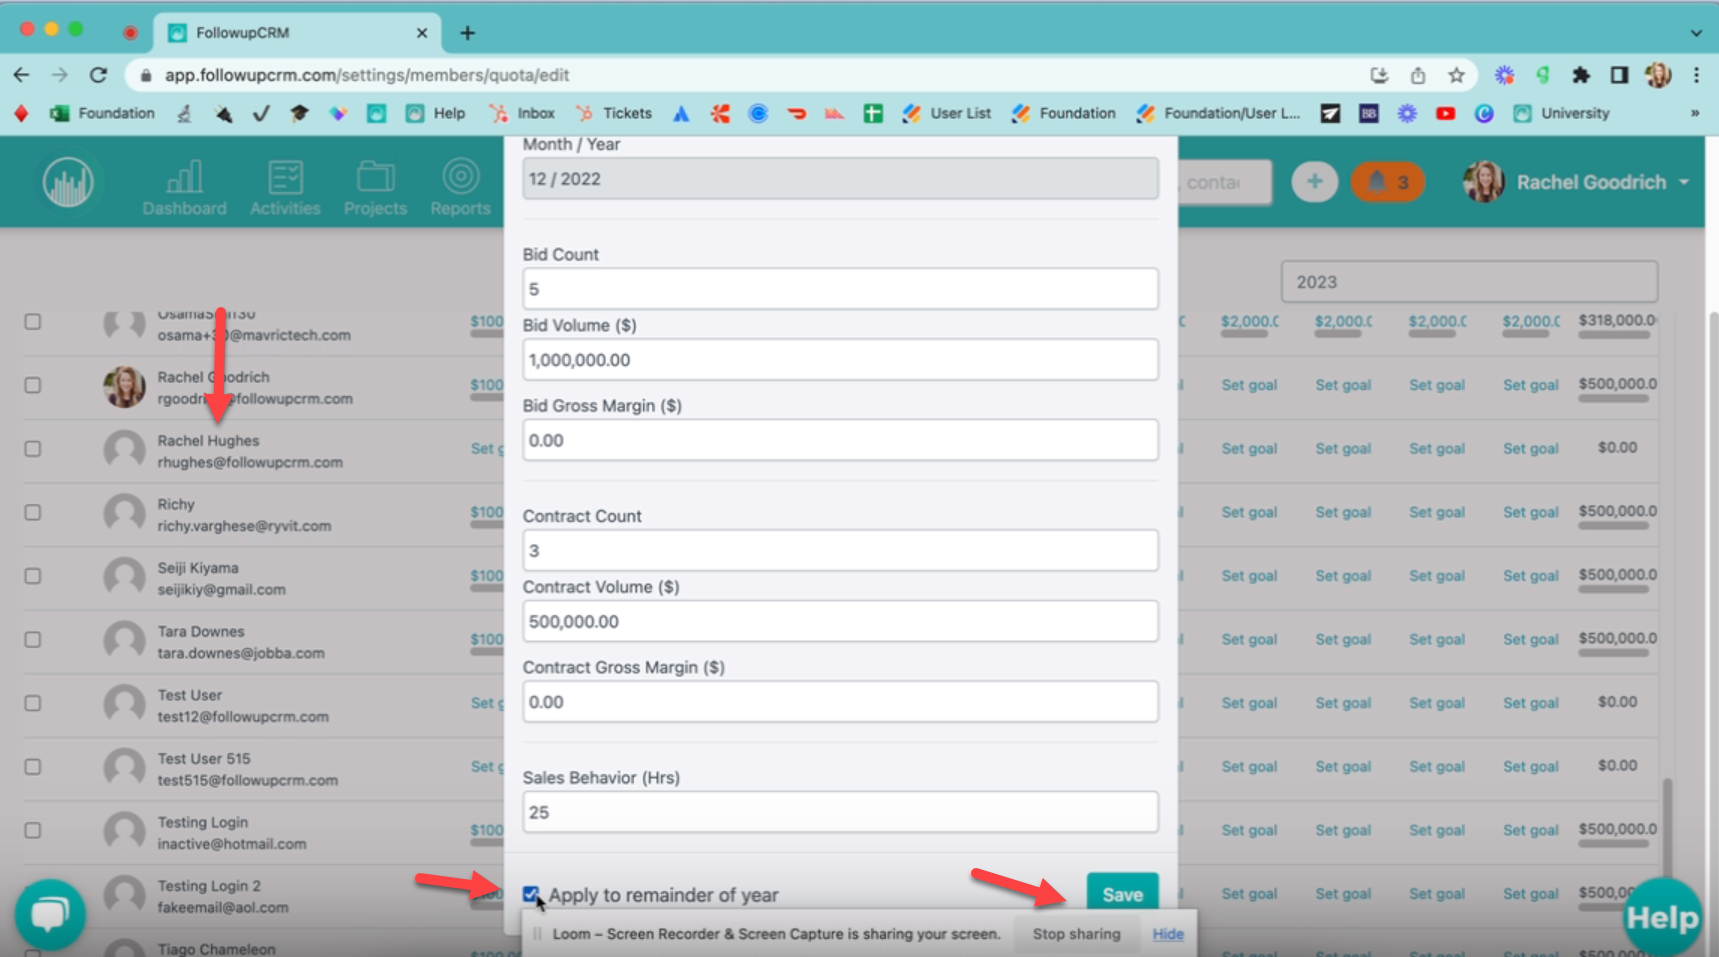Open the Reports section
Viewport: 1719px width, 957px height.
pyautogui.click(x=460, y=186)
